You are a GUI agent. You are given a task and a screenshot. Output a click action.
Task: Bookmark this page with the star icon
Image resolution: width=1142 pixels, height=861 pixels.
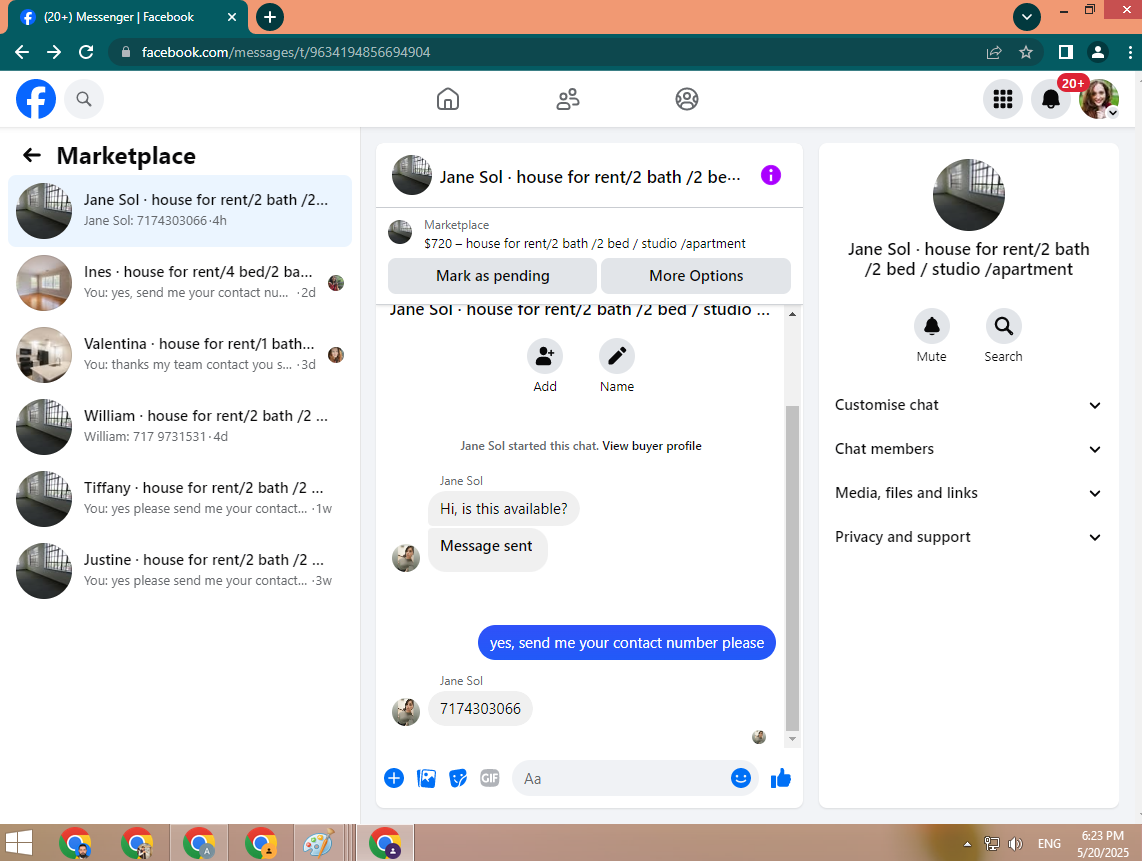(x=1026, y=52)
